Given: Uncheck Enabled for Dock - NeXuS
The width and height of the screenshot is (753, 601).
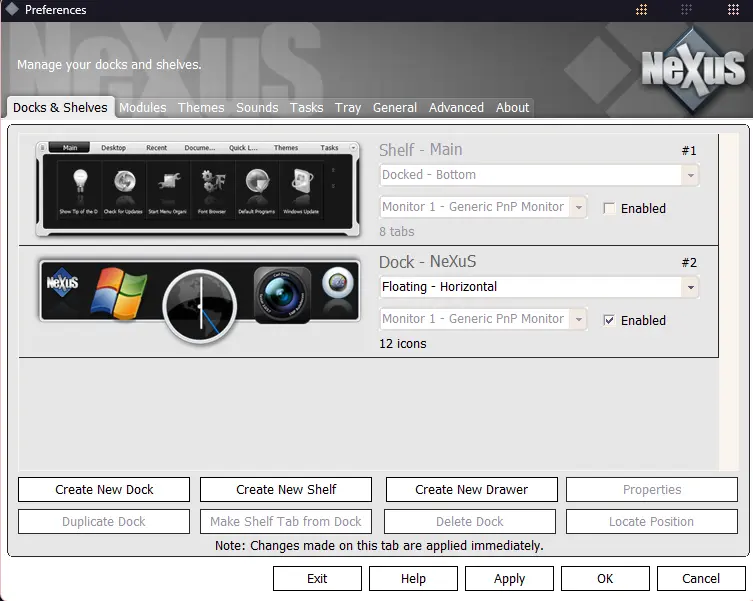Looking at the screenshot, I should coord(609,320).
